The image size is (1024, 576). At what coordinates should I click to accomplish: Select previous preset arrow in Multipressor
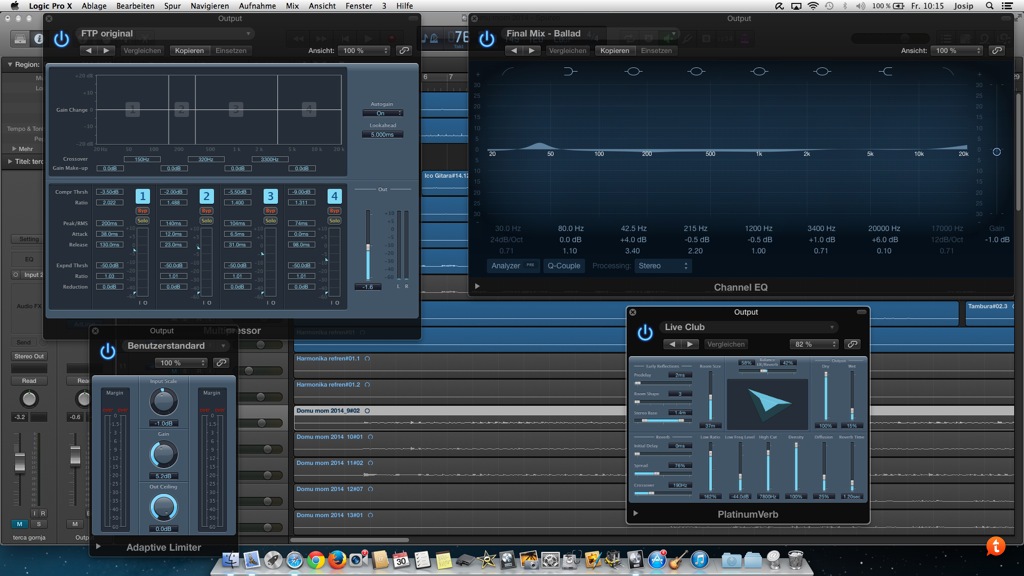pos(89,50)
